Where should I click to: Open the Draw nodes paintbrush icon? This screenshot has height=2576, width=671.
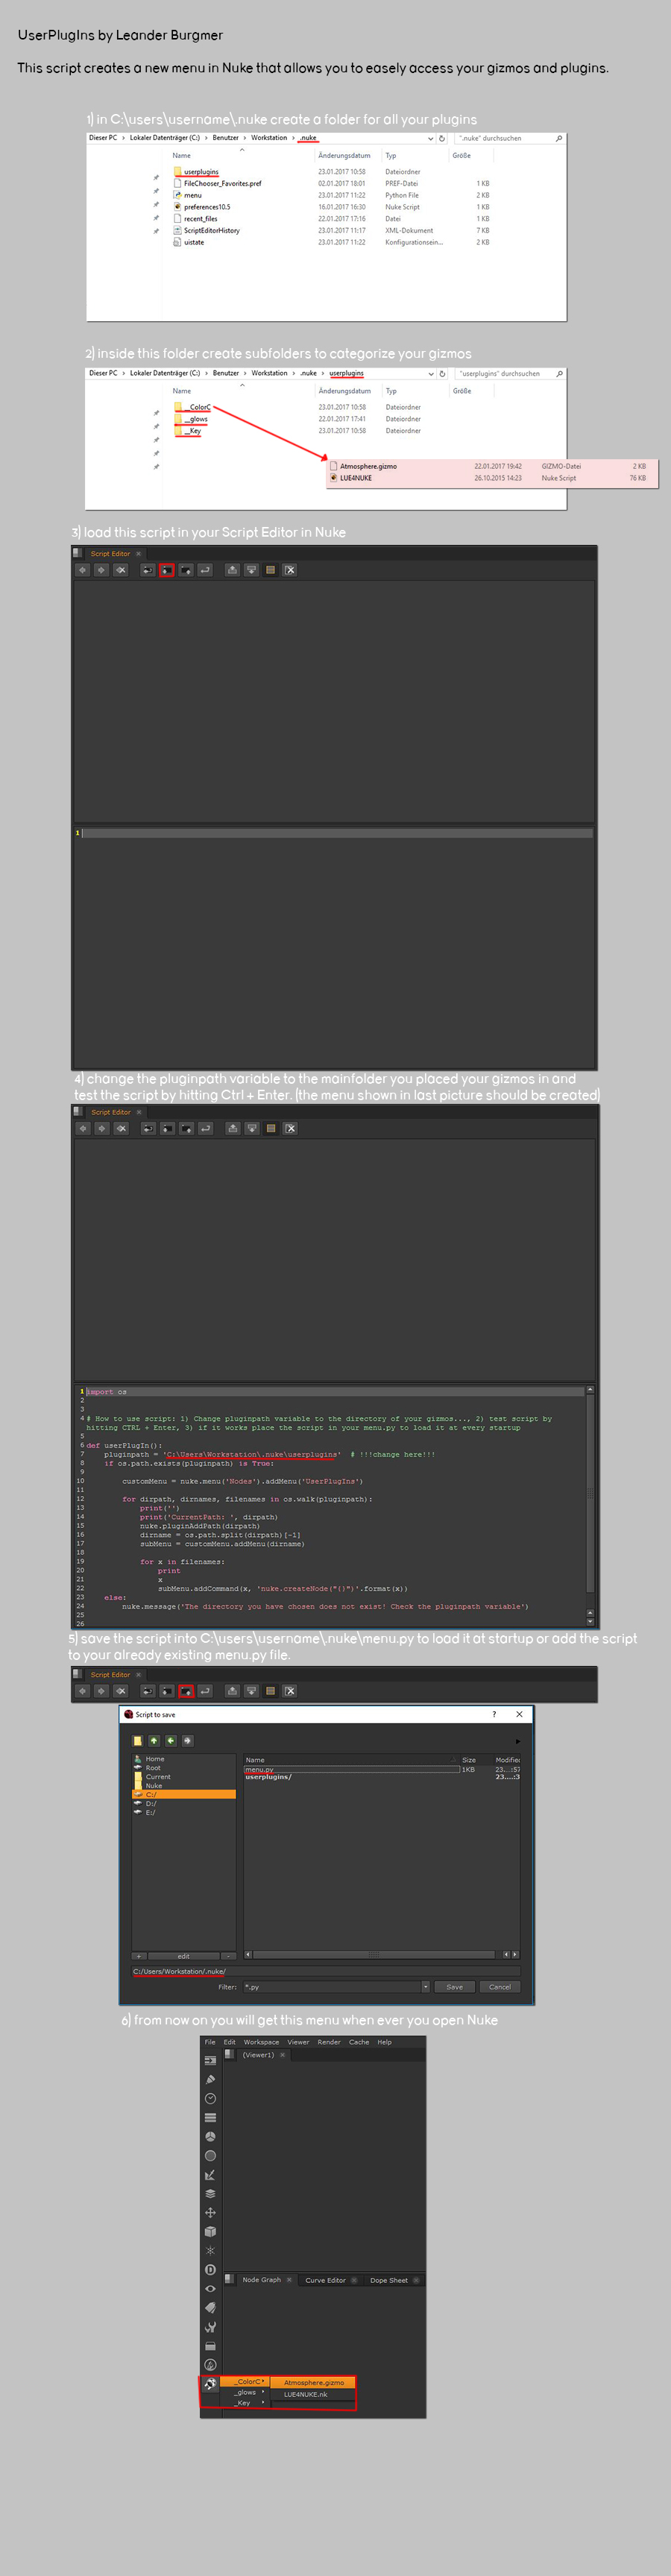210,2079
